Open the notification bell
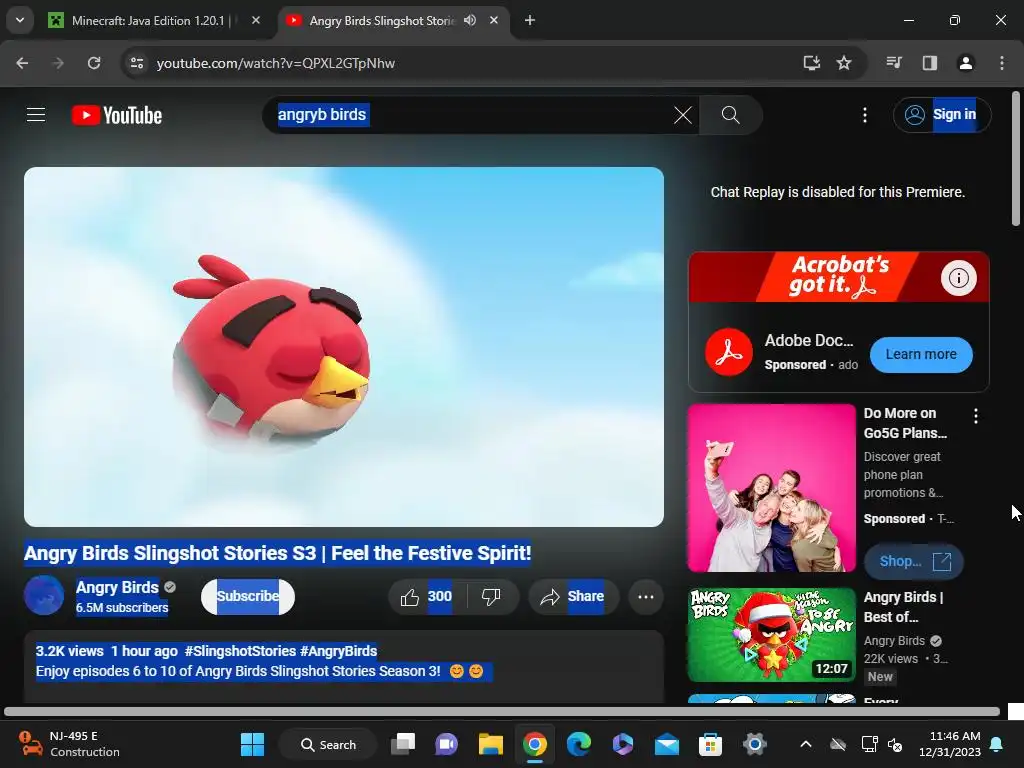The image size is (1024, 768). [997, 744]
